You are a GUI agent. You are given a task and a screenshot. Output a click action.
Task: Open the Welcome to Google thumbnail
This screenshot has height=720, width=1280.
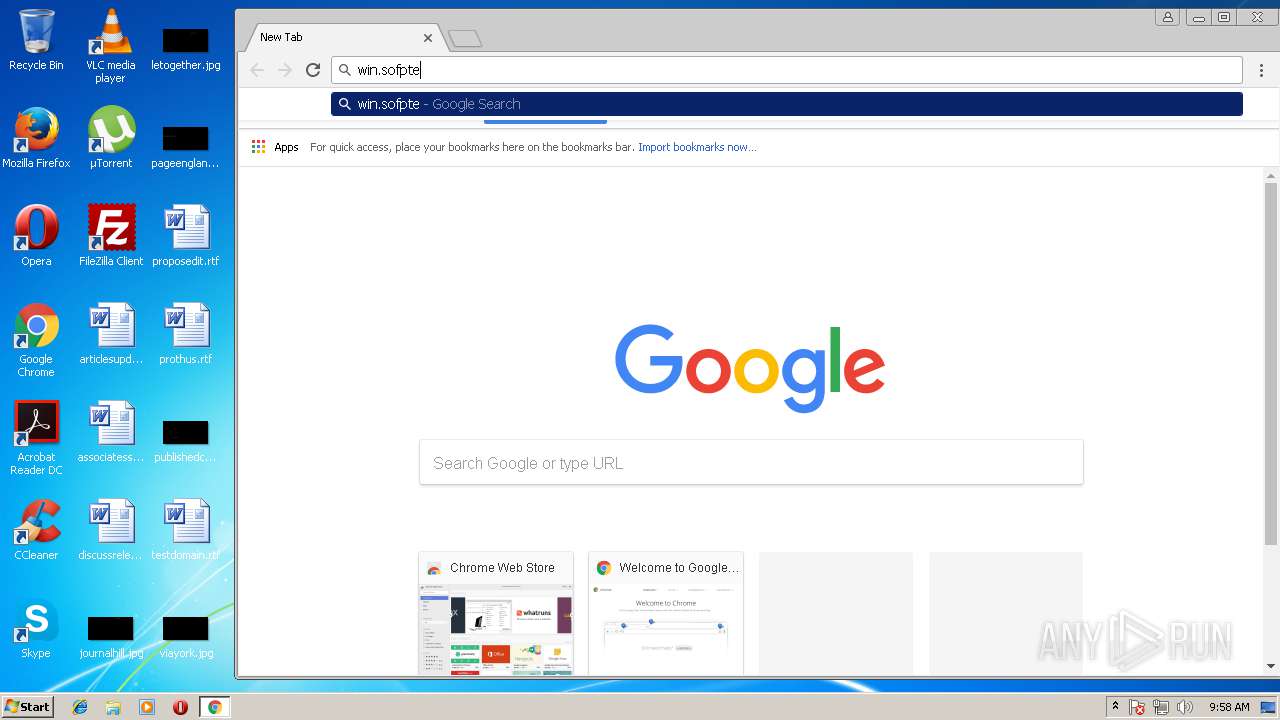[666, 613]
